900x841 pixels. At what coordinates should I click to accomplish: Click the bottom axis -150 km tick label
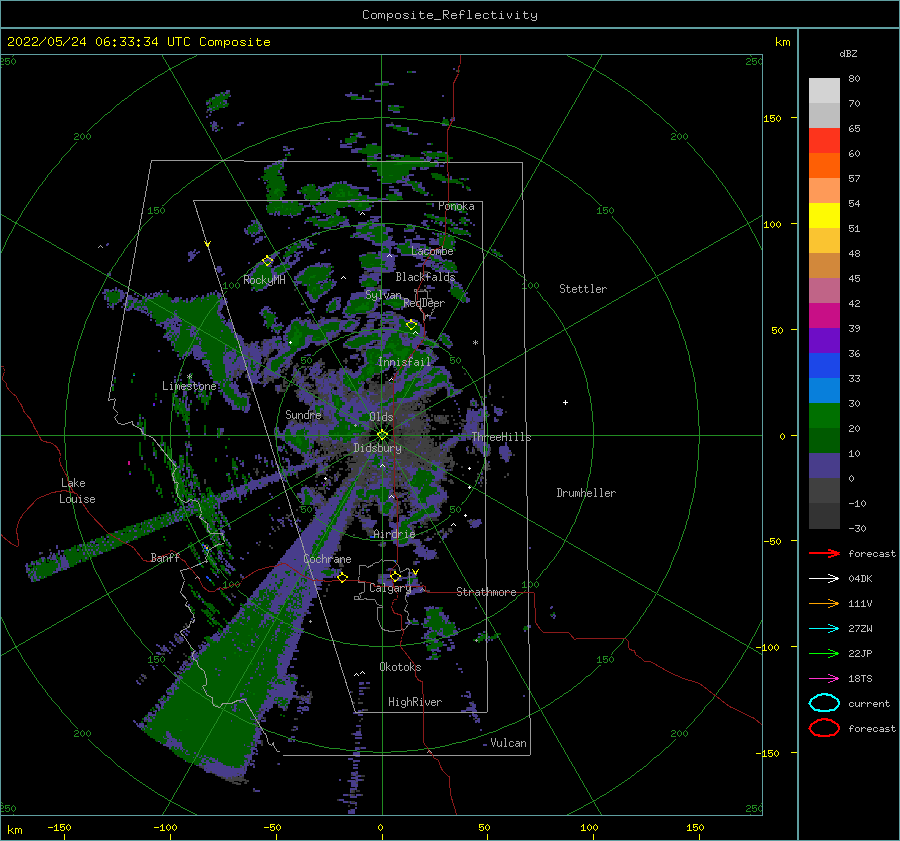point(59,827)
